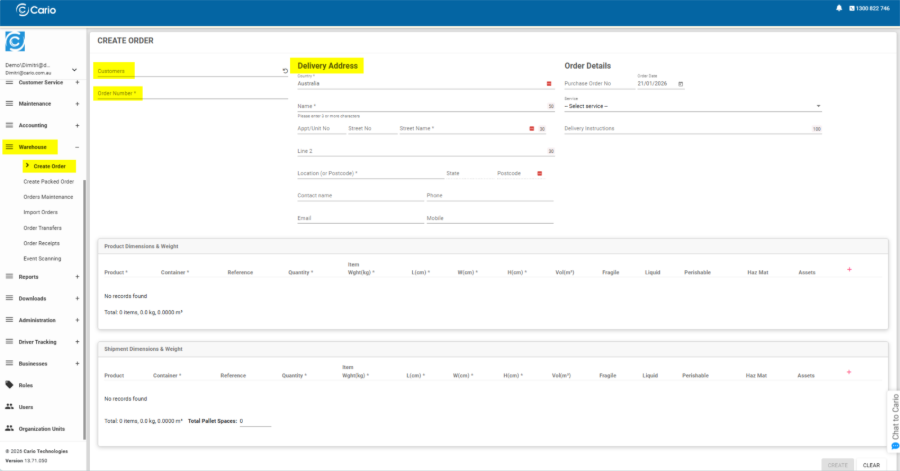The image size is (900, 471).
Task: Click the notification bell icon
Action: 839,8
